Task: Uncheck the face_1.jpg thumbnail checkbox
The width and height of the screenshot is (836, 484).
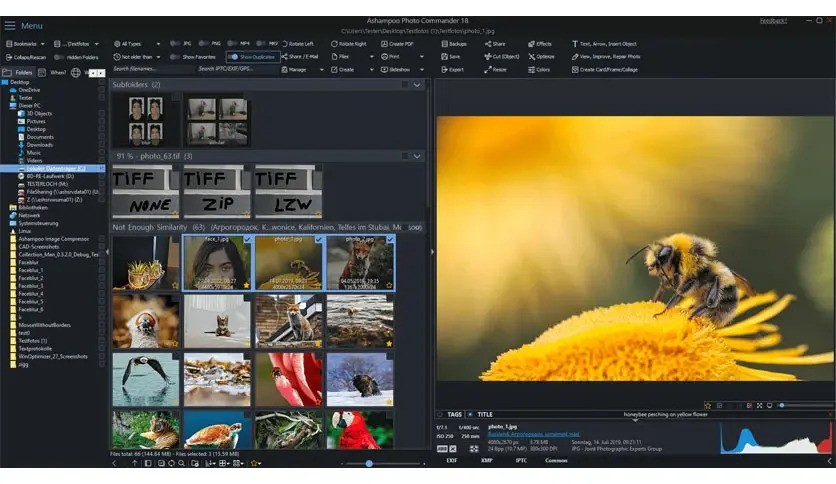Action: click(x=247, y=240)
